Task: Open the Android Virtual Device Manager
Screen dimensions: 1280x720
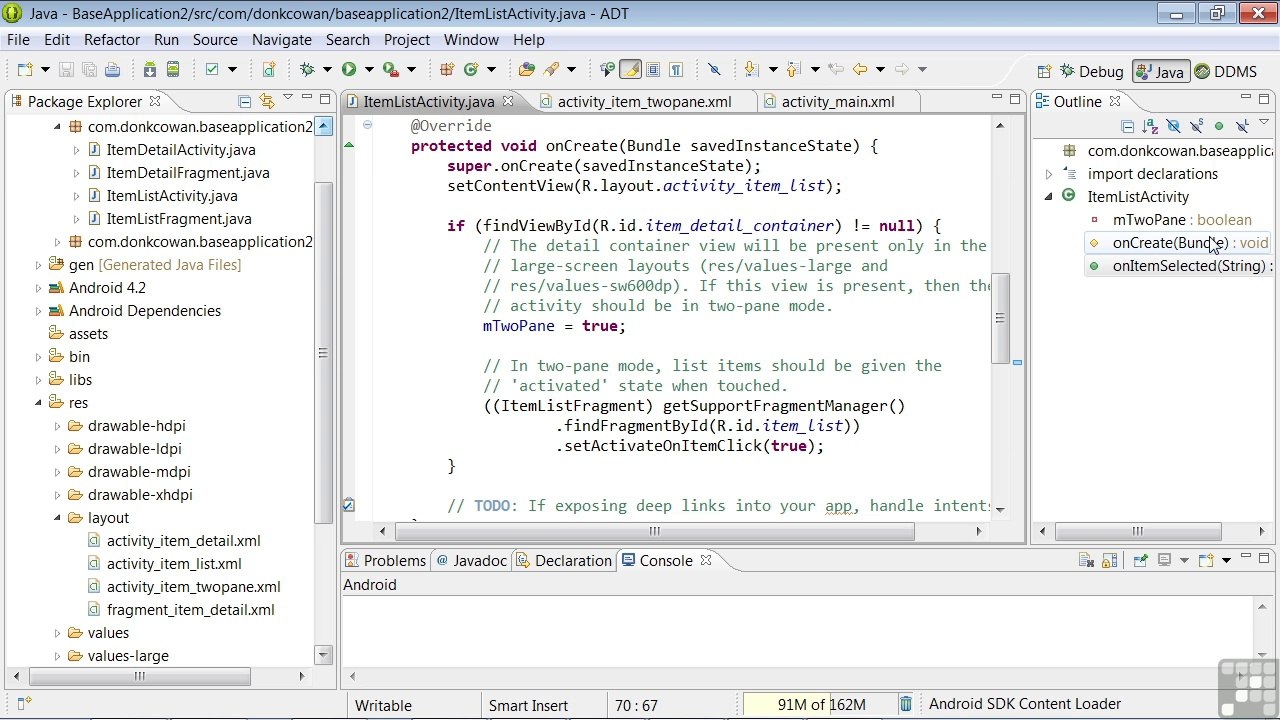Action: coord(173,69)
